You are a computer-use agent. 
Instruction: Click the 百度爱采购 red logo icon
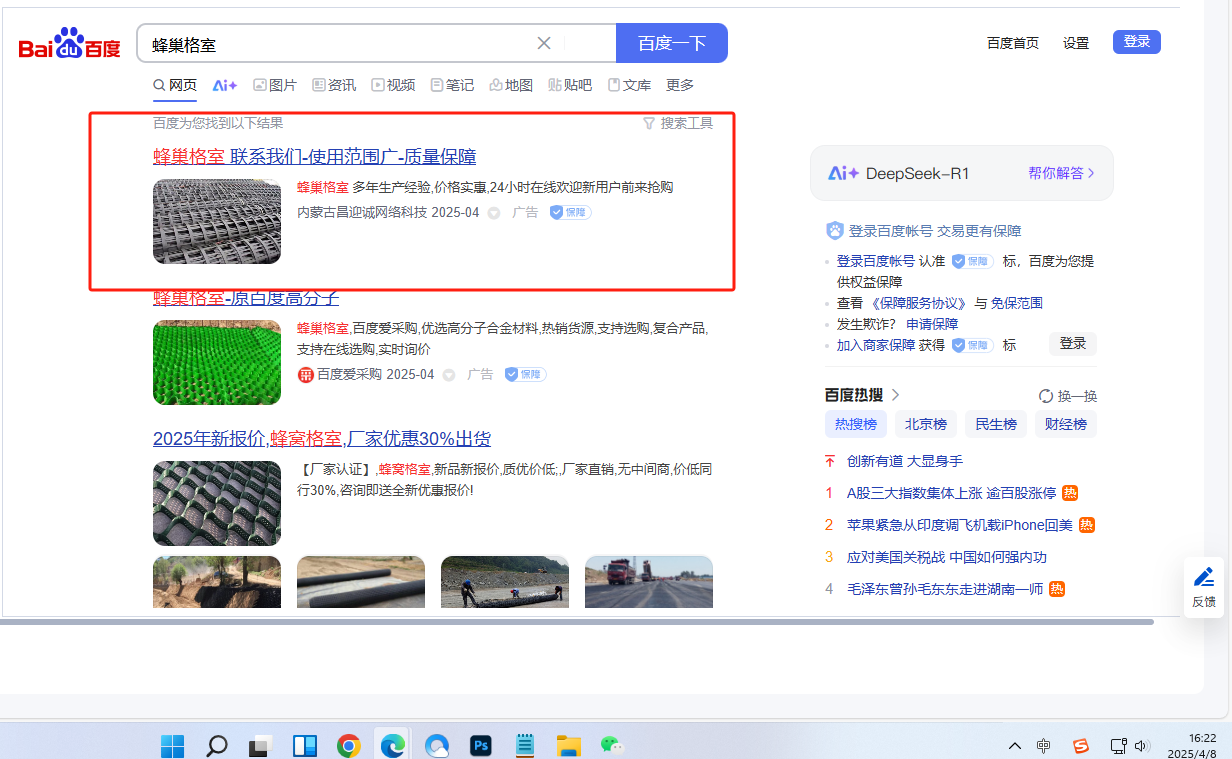coord(305,374)
